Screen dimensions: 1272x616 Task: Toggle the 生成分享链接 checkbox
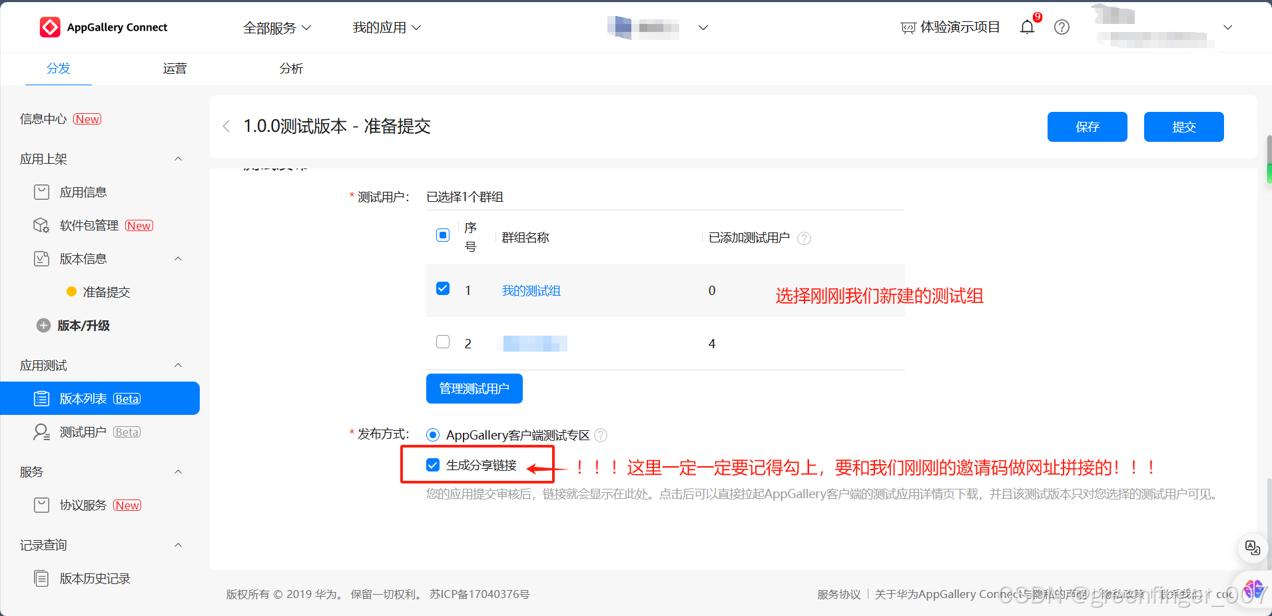(x=433, y=465)
